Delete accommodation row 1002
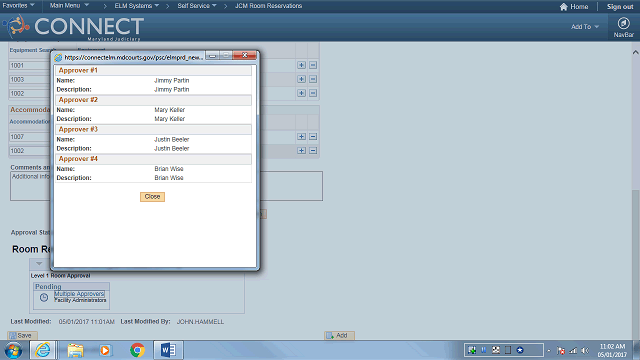 coord(313,151)
